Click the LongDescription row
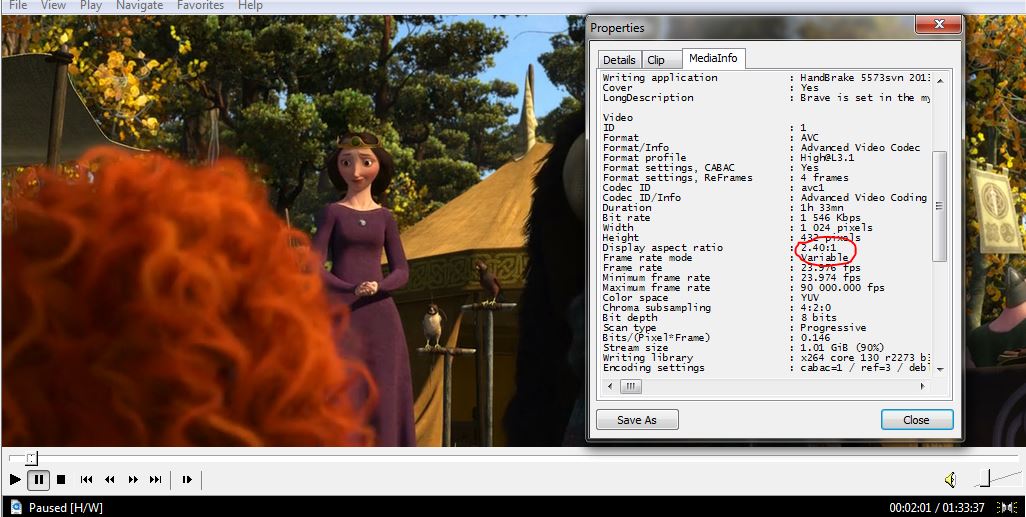This screenshot has height=517, width=1026. click(x=766, y=98)
